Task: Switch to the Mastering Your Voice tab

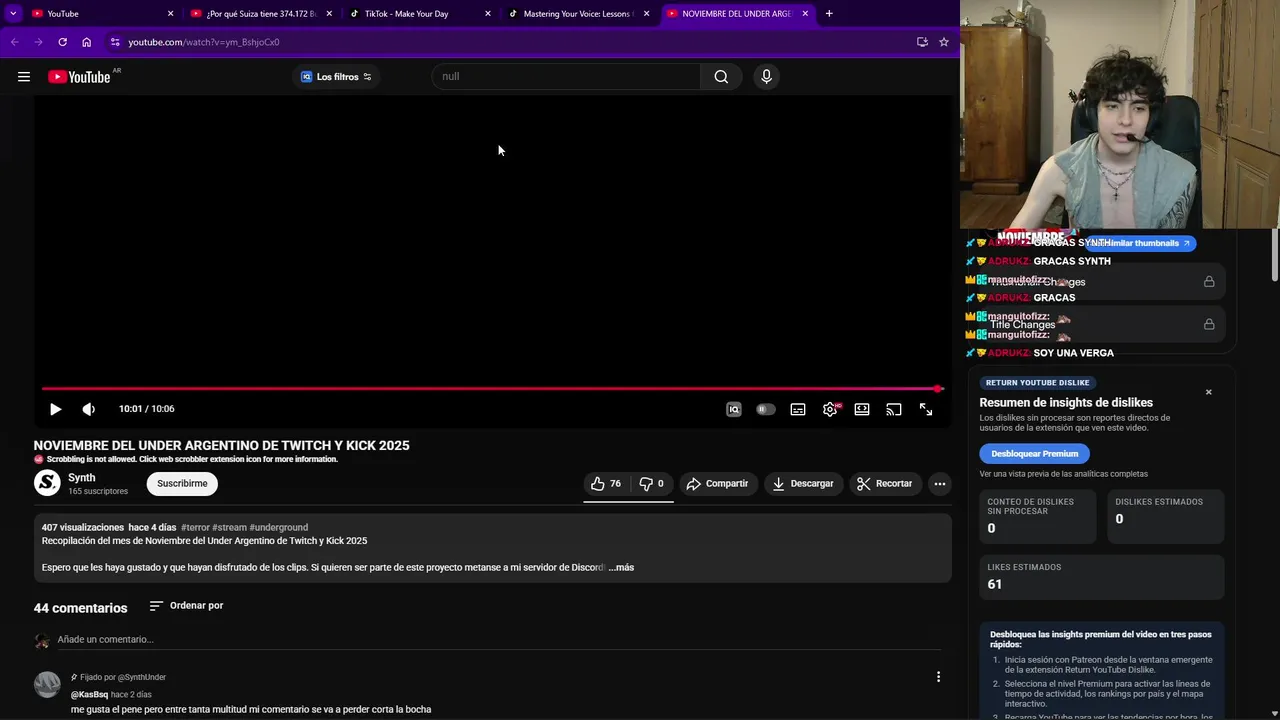Action: click(578, 14)
